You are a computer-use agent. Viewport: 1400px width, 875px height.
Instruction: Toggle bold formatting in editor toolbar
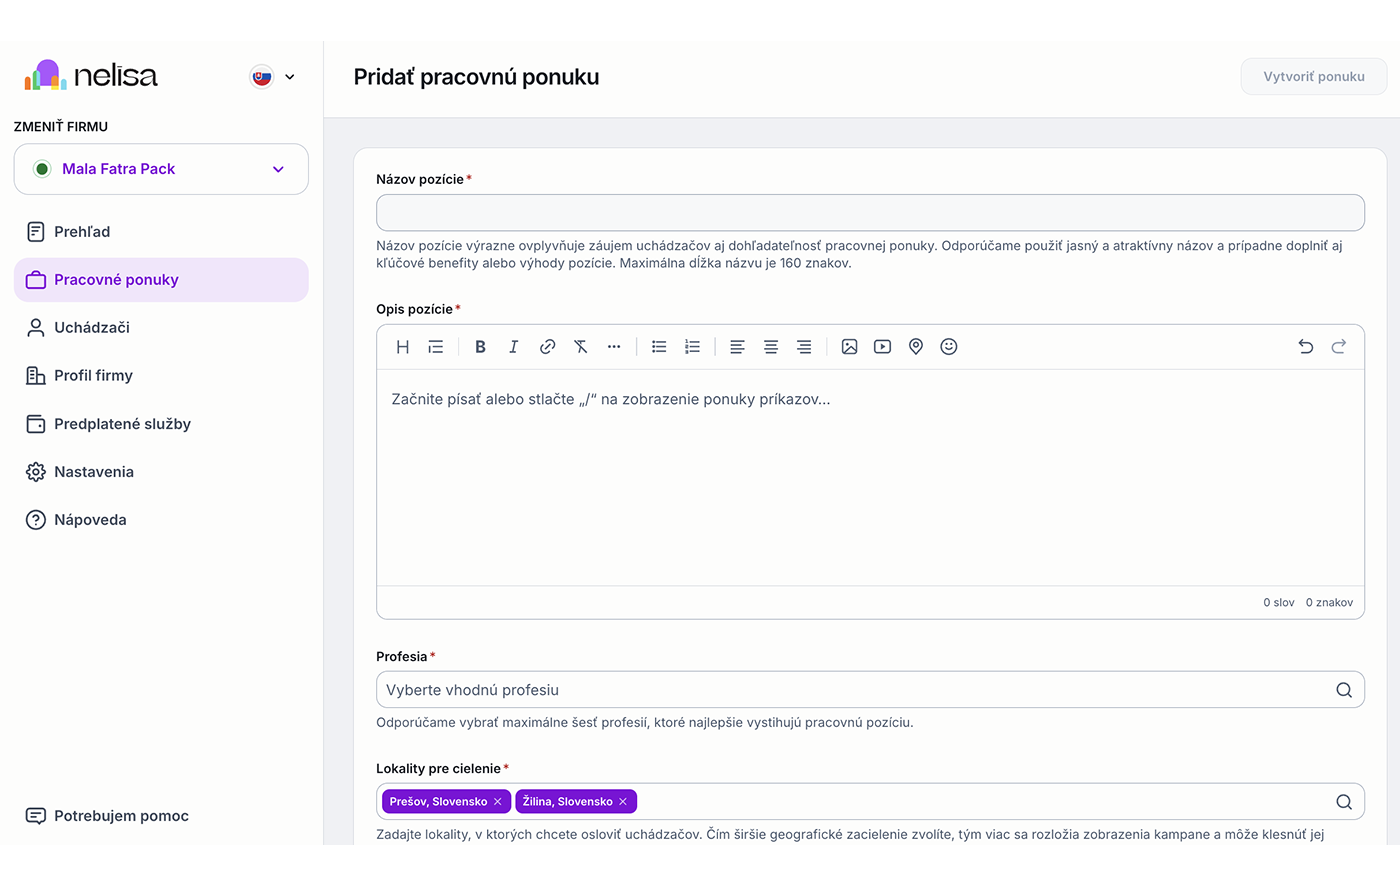[x=480, y=347]
